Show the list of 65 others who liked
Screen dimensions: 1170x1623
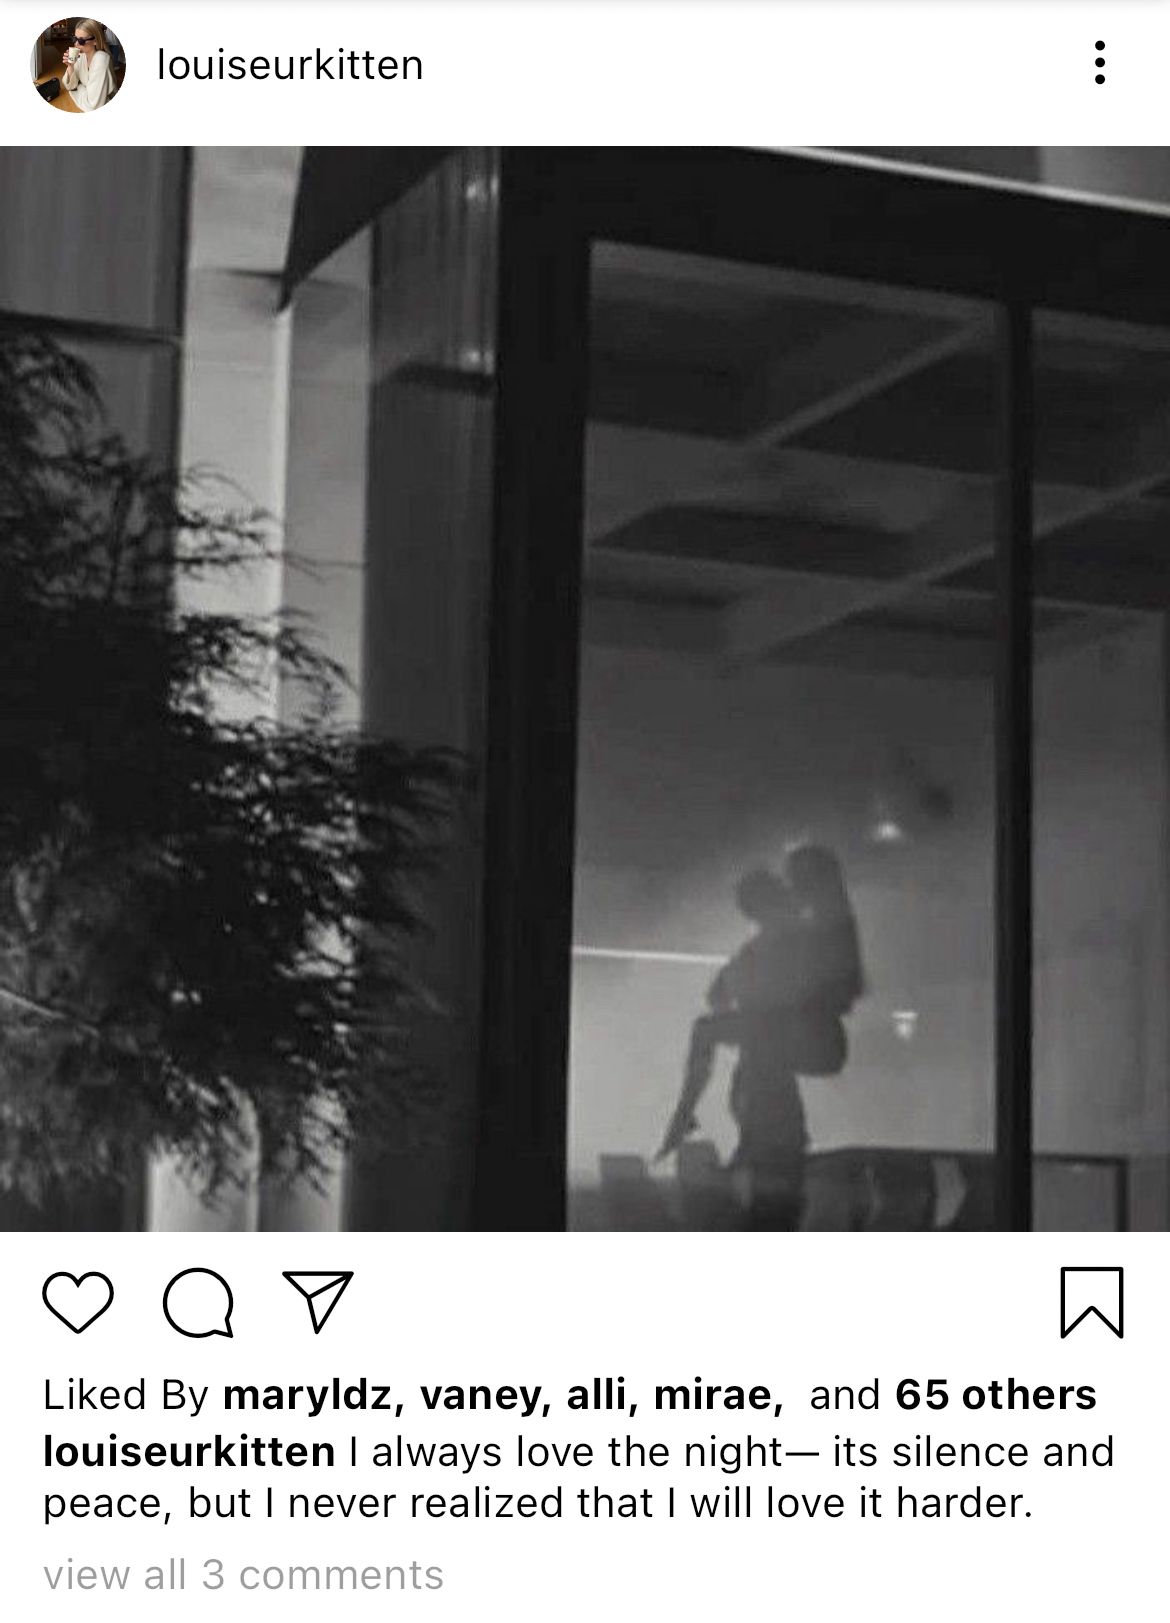995,1394
